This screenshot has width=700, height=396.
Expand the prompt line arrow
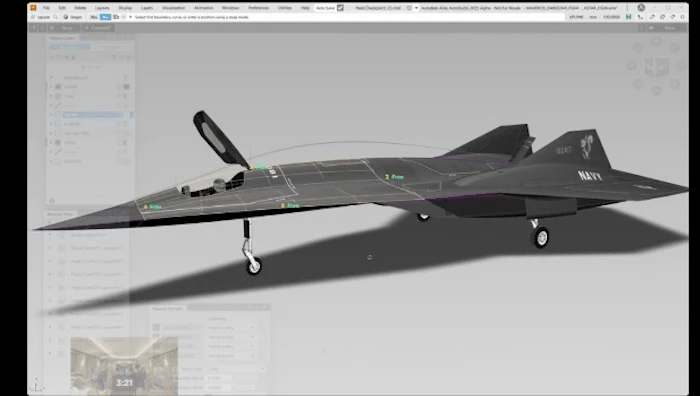coord(130,17)
